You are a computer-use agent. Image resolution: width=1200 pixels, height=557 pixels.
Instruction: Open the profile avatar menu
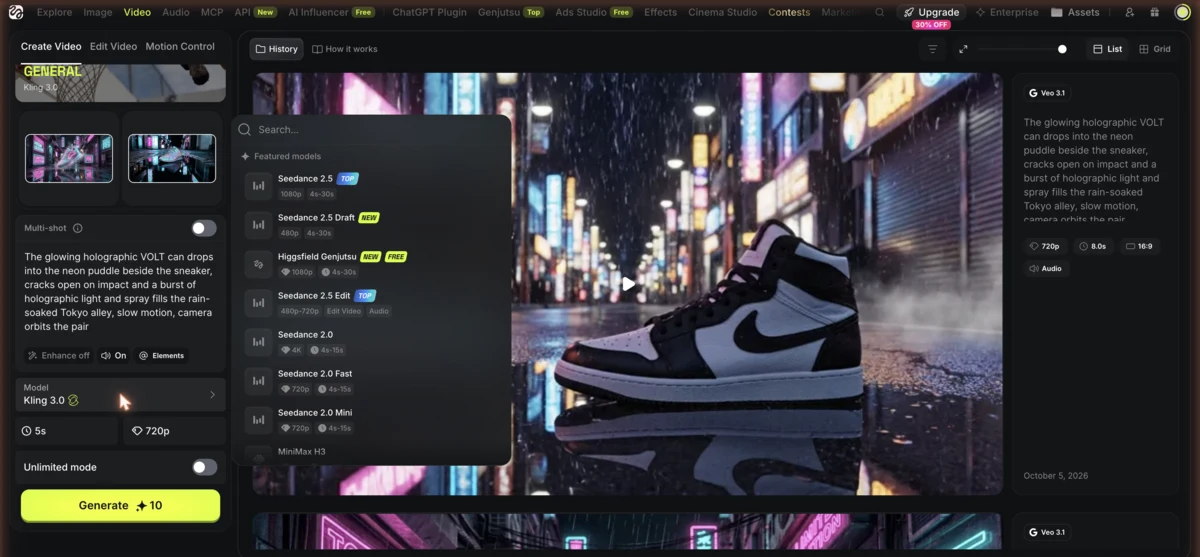pos(1182,12)
